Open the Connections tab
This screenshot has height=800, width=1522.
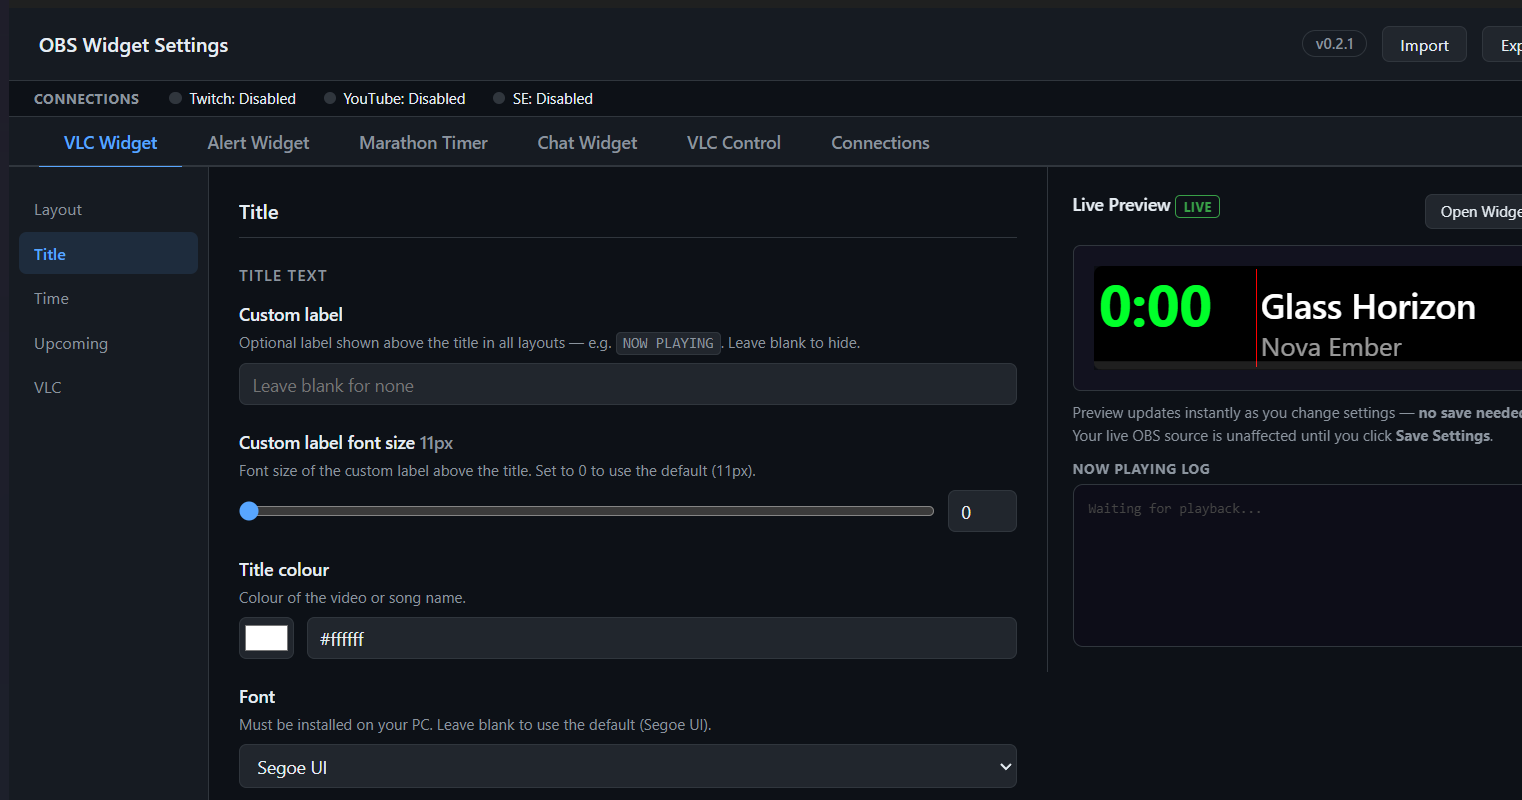click(880, 143)
